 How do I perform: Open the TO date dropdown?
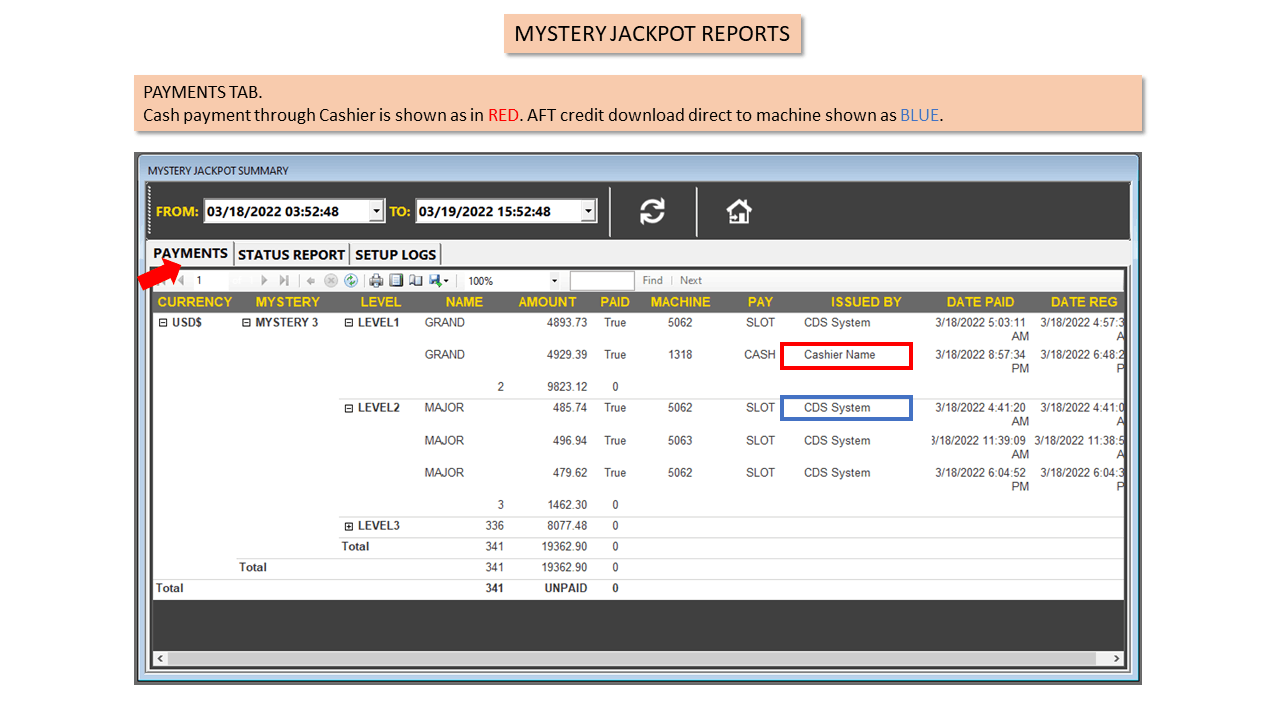tap(588, 211)
